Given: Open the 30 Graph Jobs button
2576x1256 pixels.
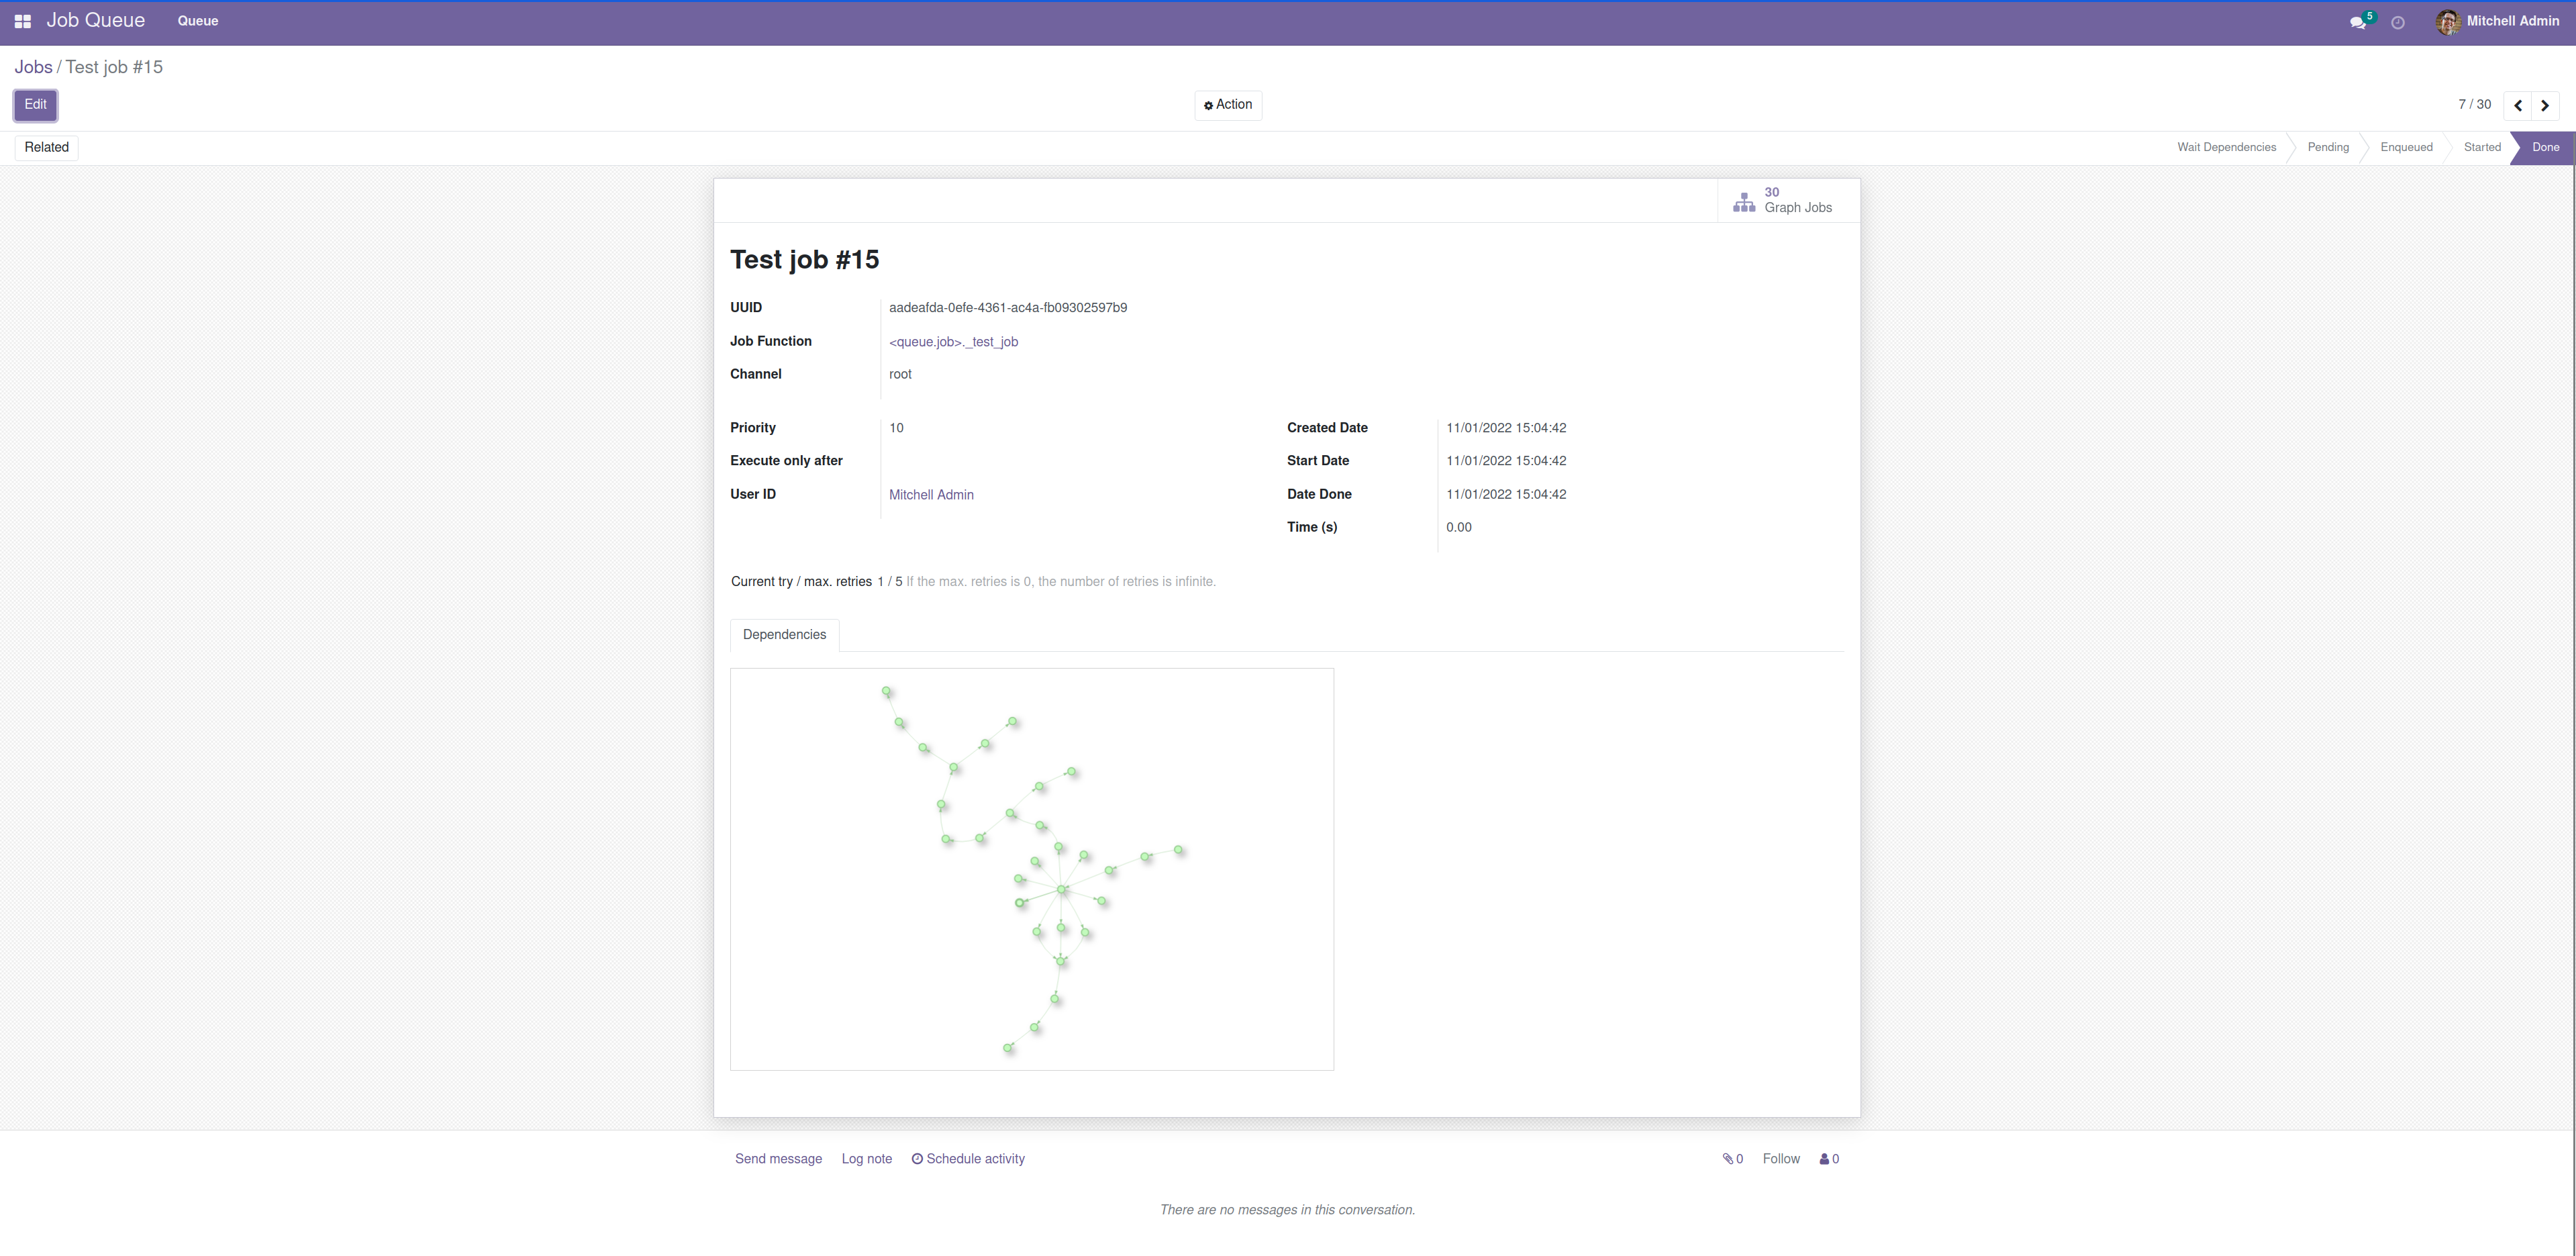Looking at the screenshot, I should (1783, 200).
